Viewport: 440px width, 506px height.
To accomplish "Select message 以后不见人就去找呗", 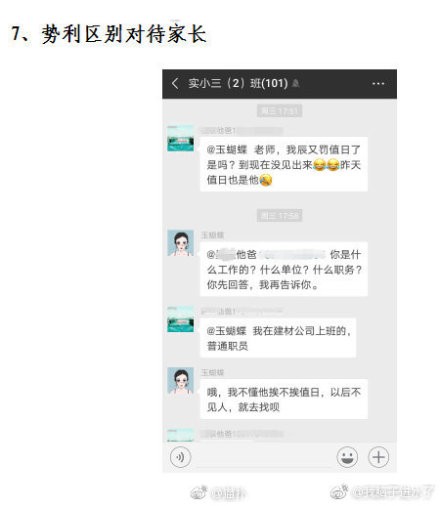I will point(284,399).
